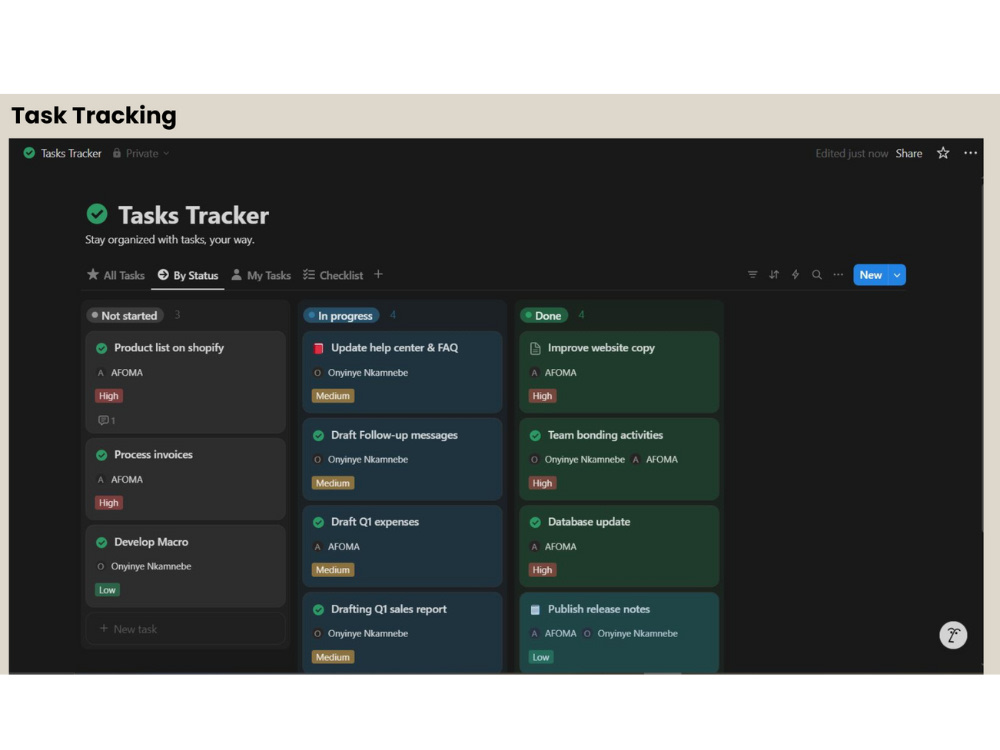Click New task in Not started column
Screen dimensions: 1000x750
tap(185, 629)
